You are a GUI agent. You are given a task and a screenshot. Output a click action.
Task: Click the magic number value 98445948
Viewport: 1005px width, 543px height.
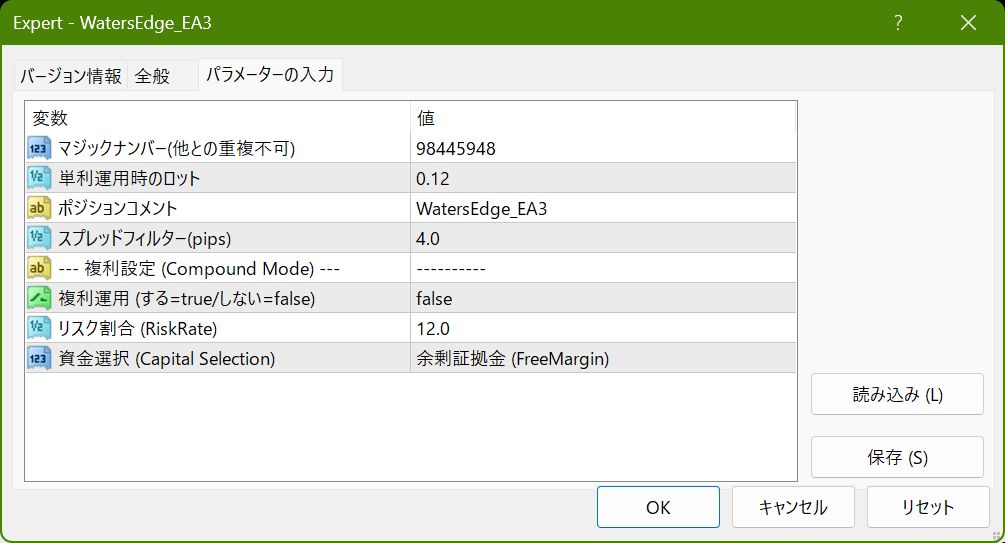tap(456, 149)
